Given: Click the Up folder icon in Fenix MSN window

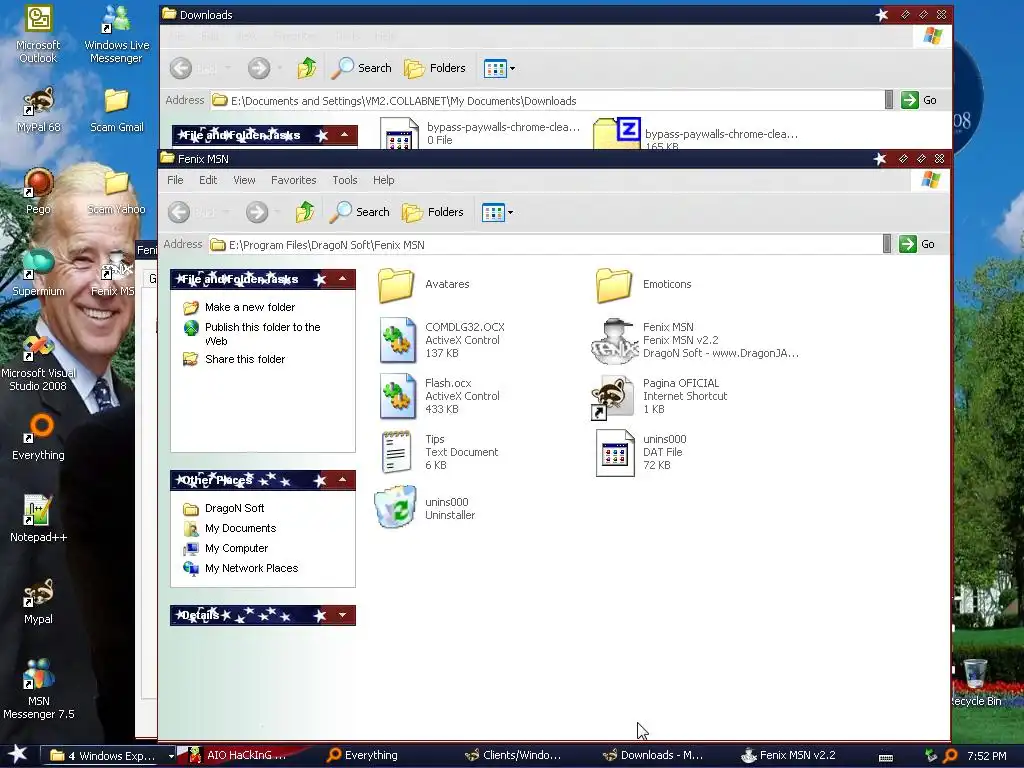Looking at the screenshot, I should click(305, 212).
